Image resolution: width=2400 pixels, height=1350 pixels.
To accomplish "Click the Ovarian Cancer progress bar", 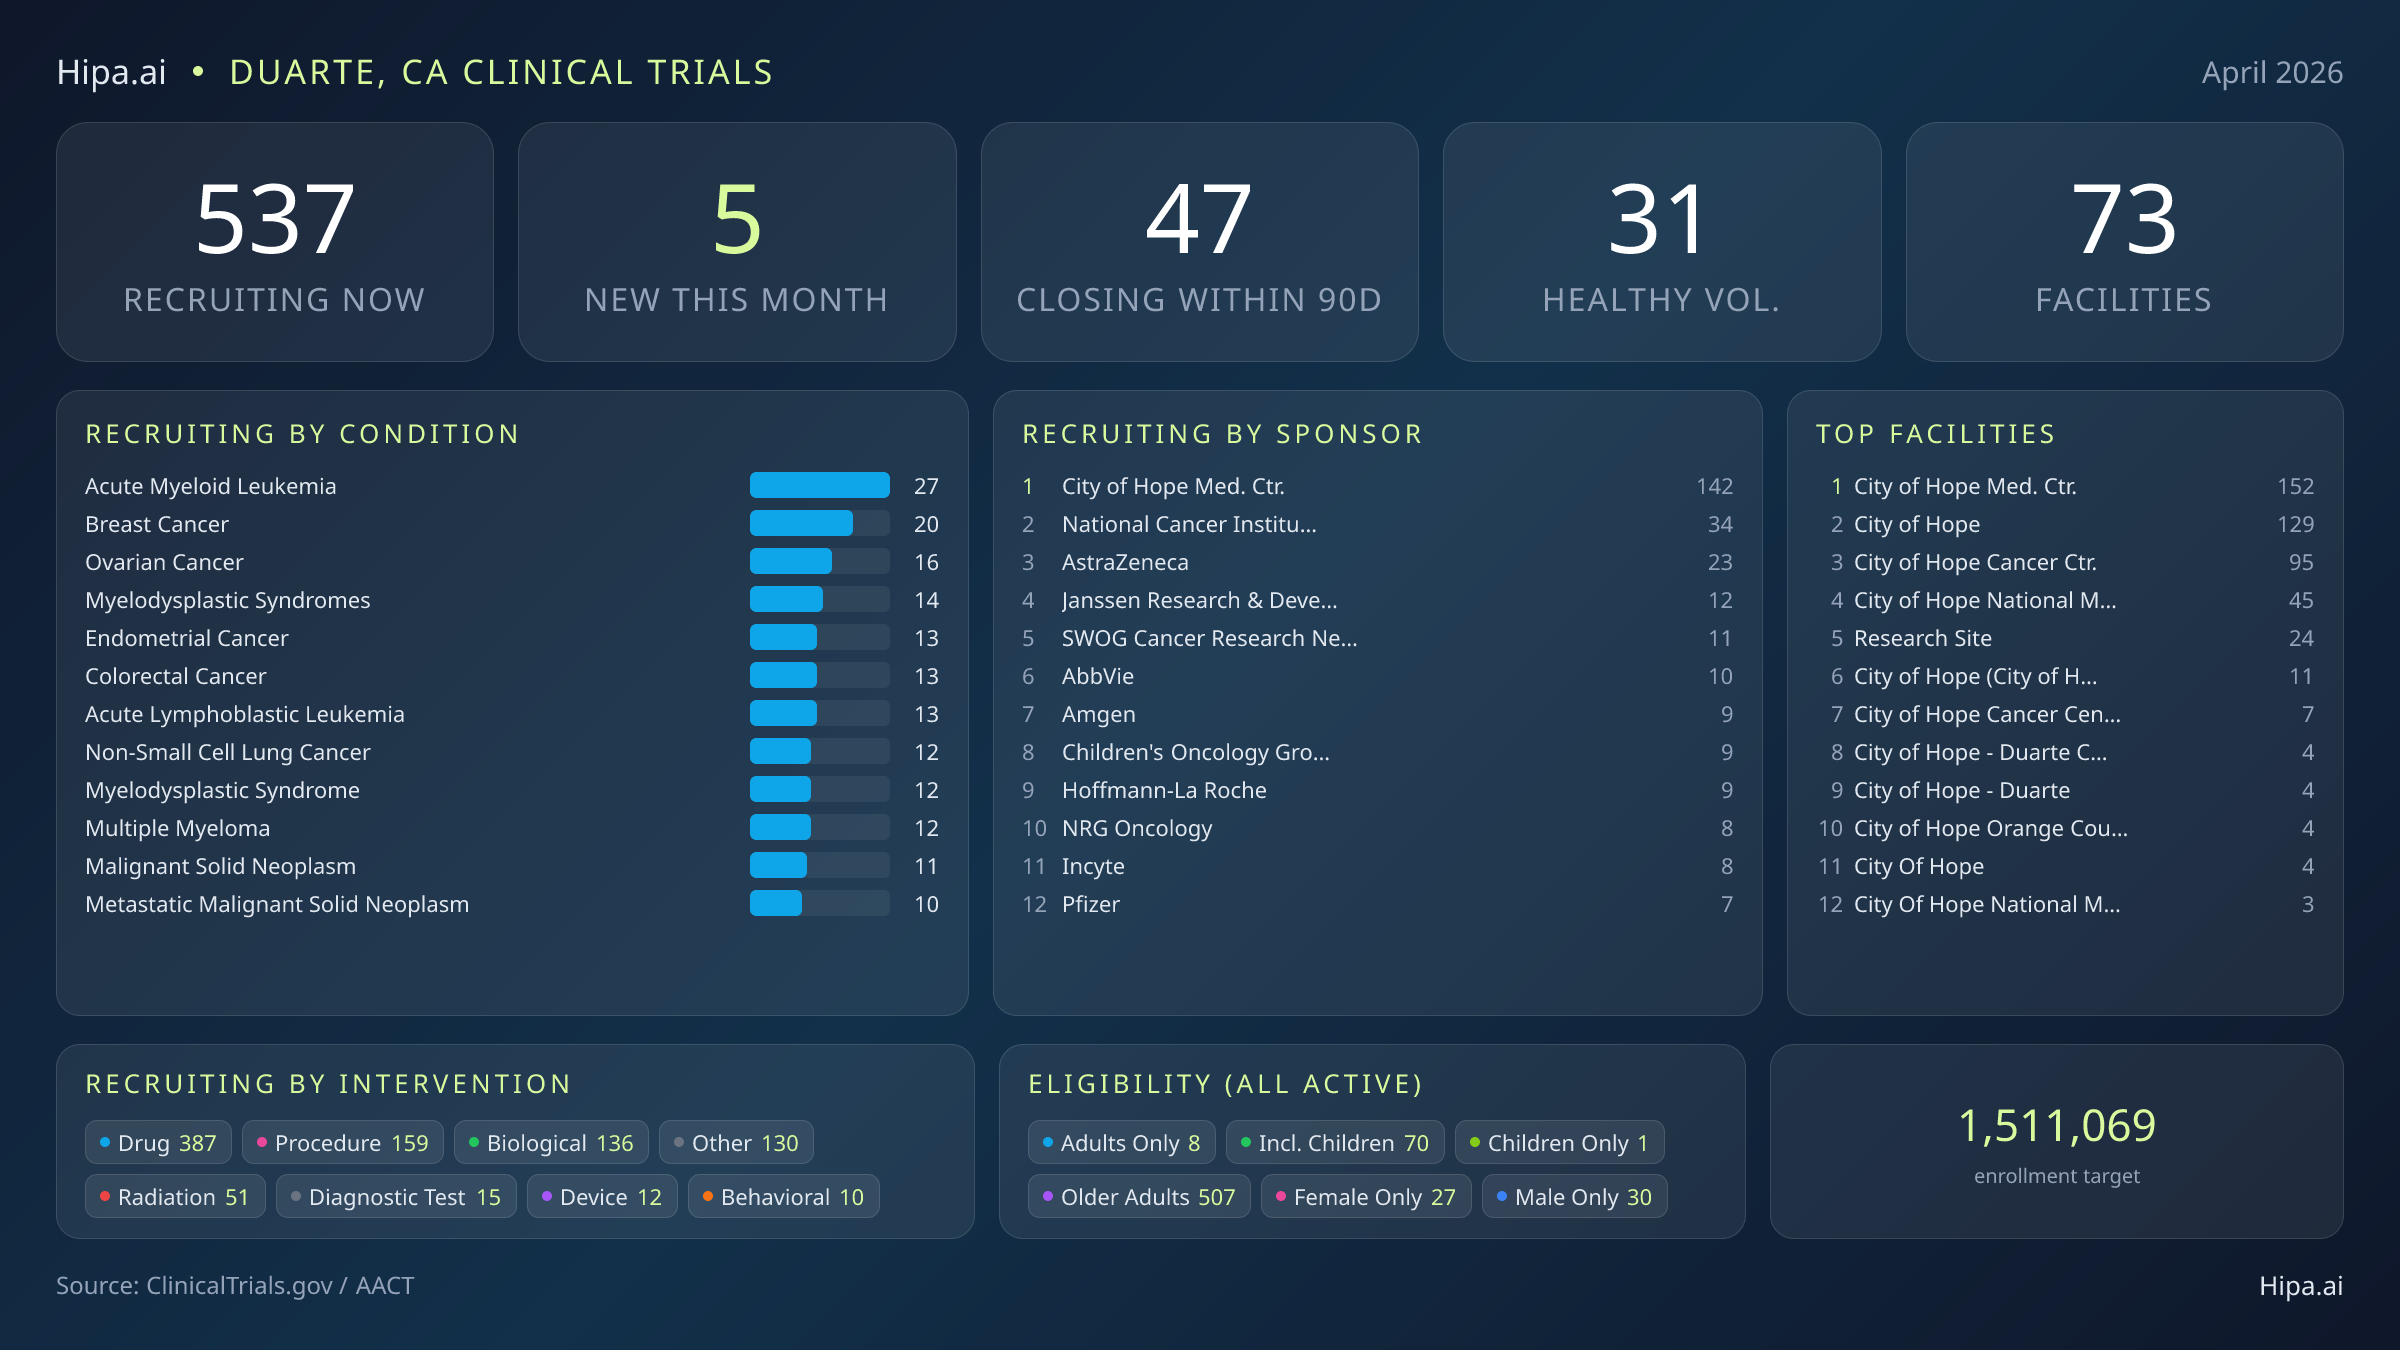I will click(x=820, y=561).
